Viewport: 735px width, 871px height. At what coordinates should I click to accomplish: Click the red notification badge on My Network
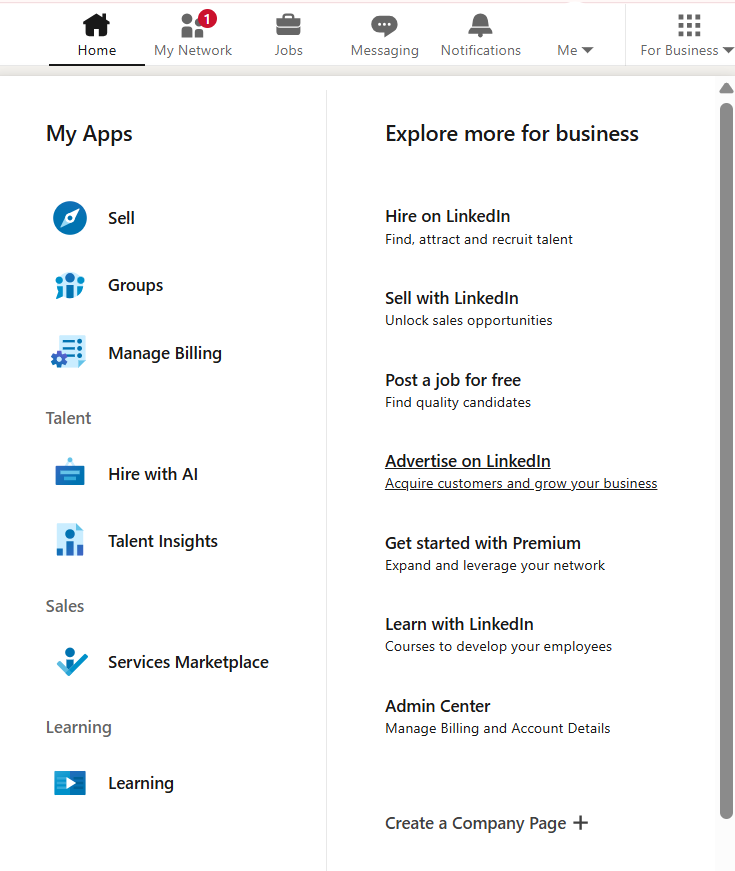pyautogui.click(x=207, y=19)
